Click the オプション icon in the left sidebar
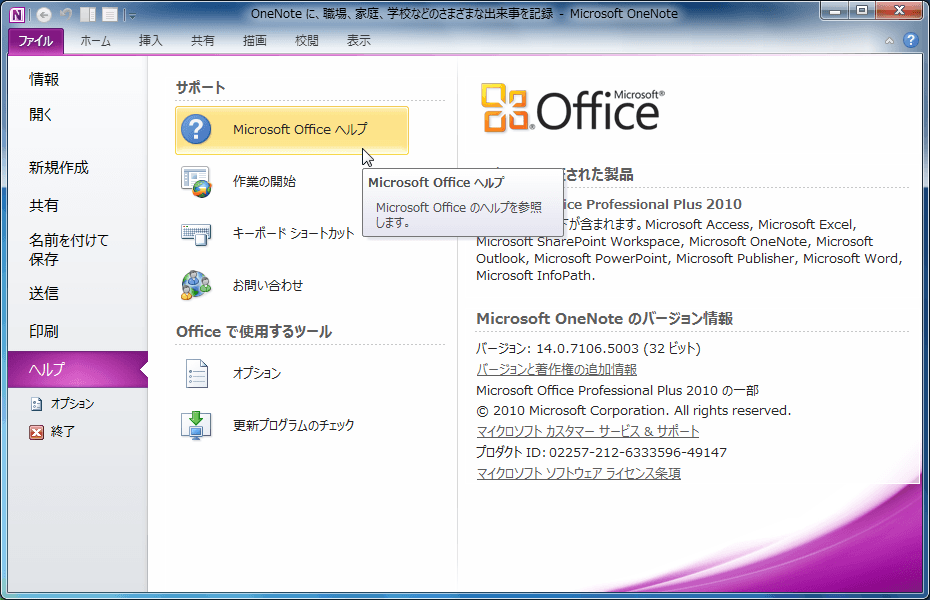 37,404
